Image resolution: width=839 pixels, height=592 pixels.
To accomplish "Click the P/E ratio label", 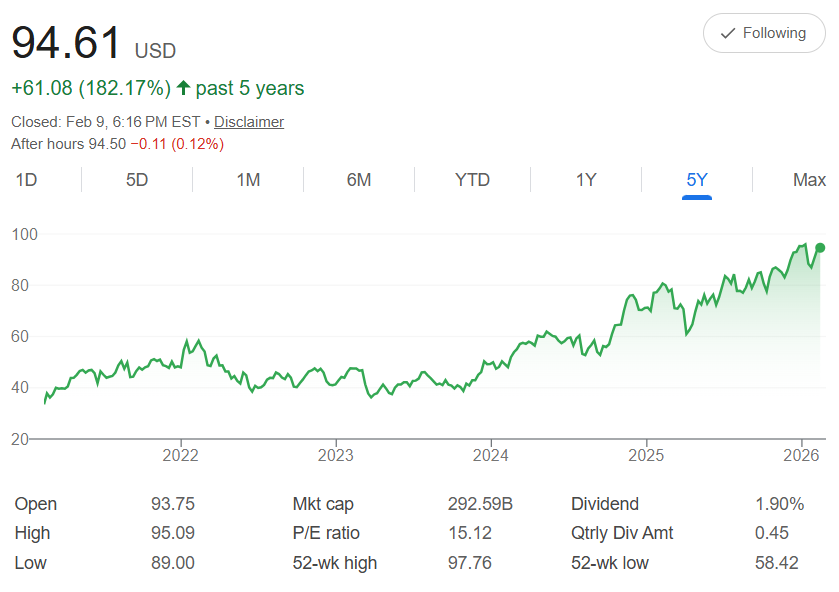I will click(326, 533).
